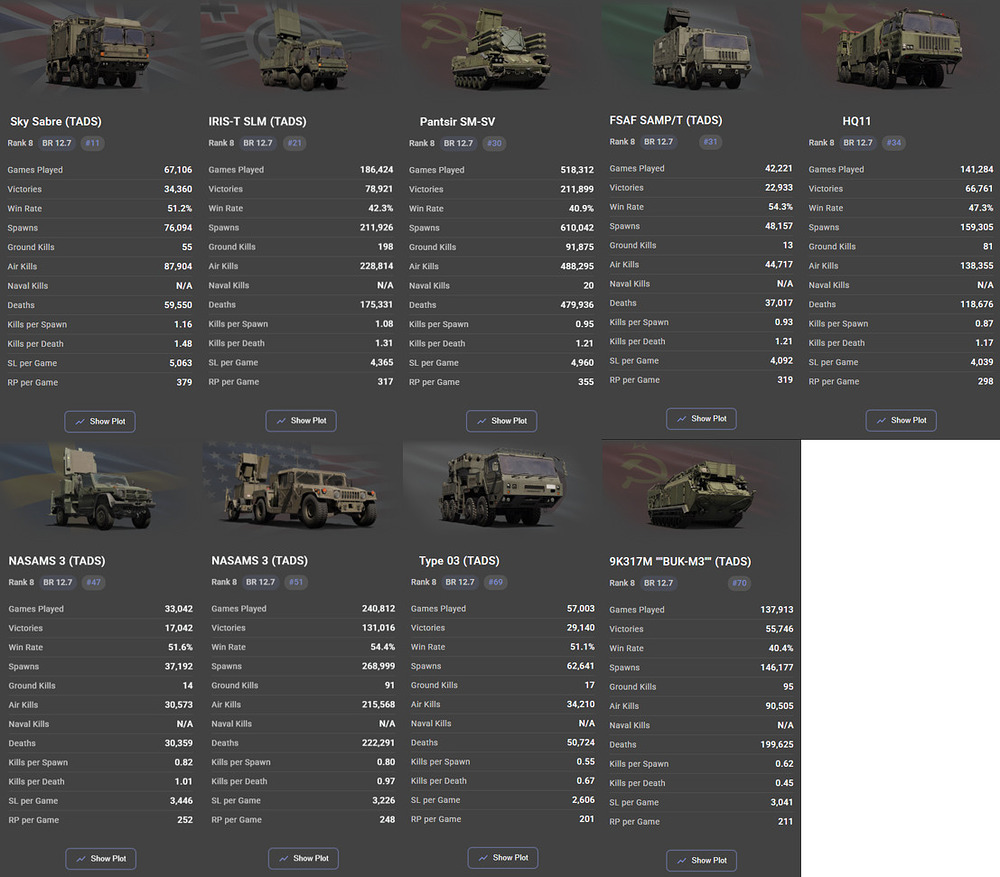1000x877 pixels.
Task: Select the #69 badge on Type 03
Action: [496, 582]
